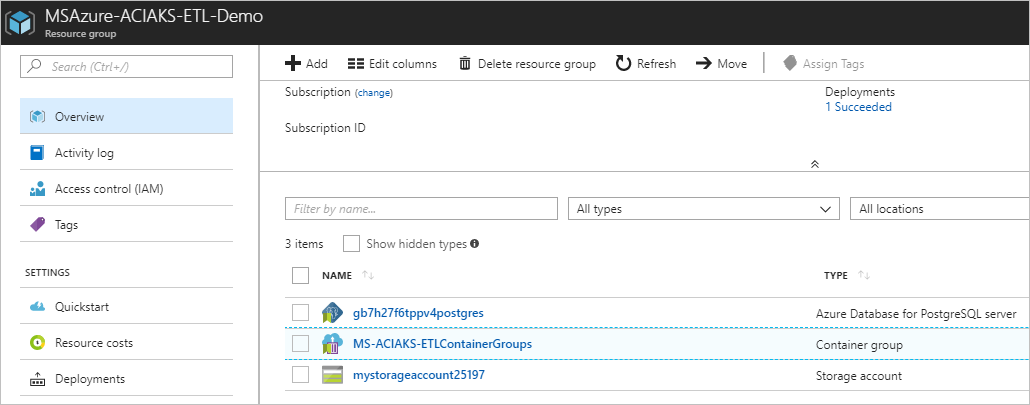This screenshot has height=405, width=1030.
Task: Click the resource group cube icon in header
Action: pos(20,22)
